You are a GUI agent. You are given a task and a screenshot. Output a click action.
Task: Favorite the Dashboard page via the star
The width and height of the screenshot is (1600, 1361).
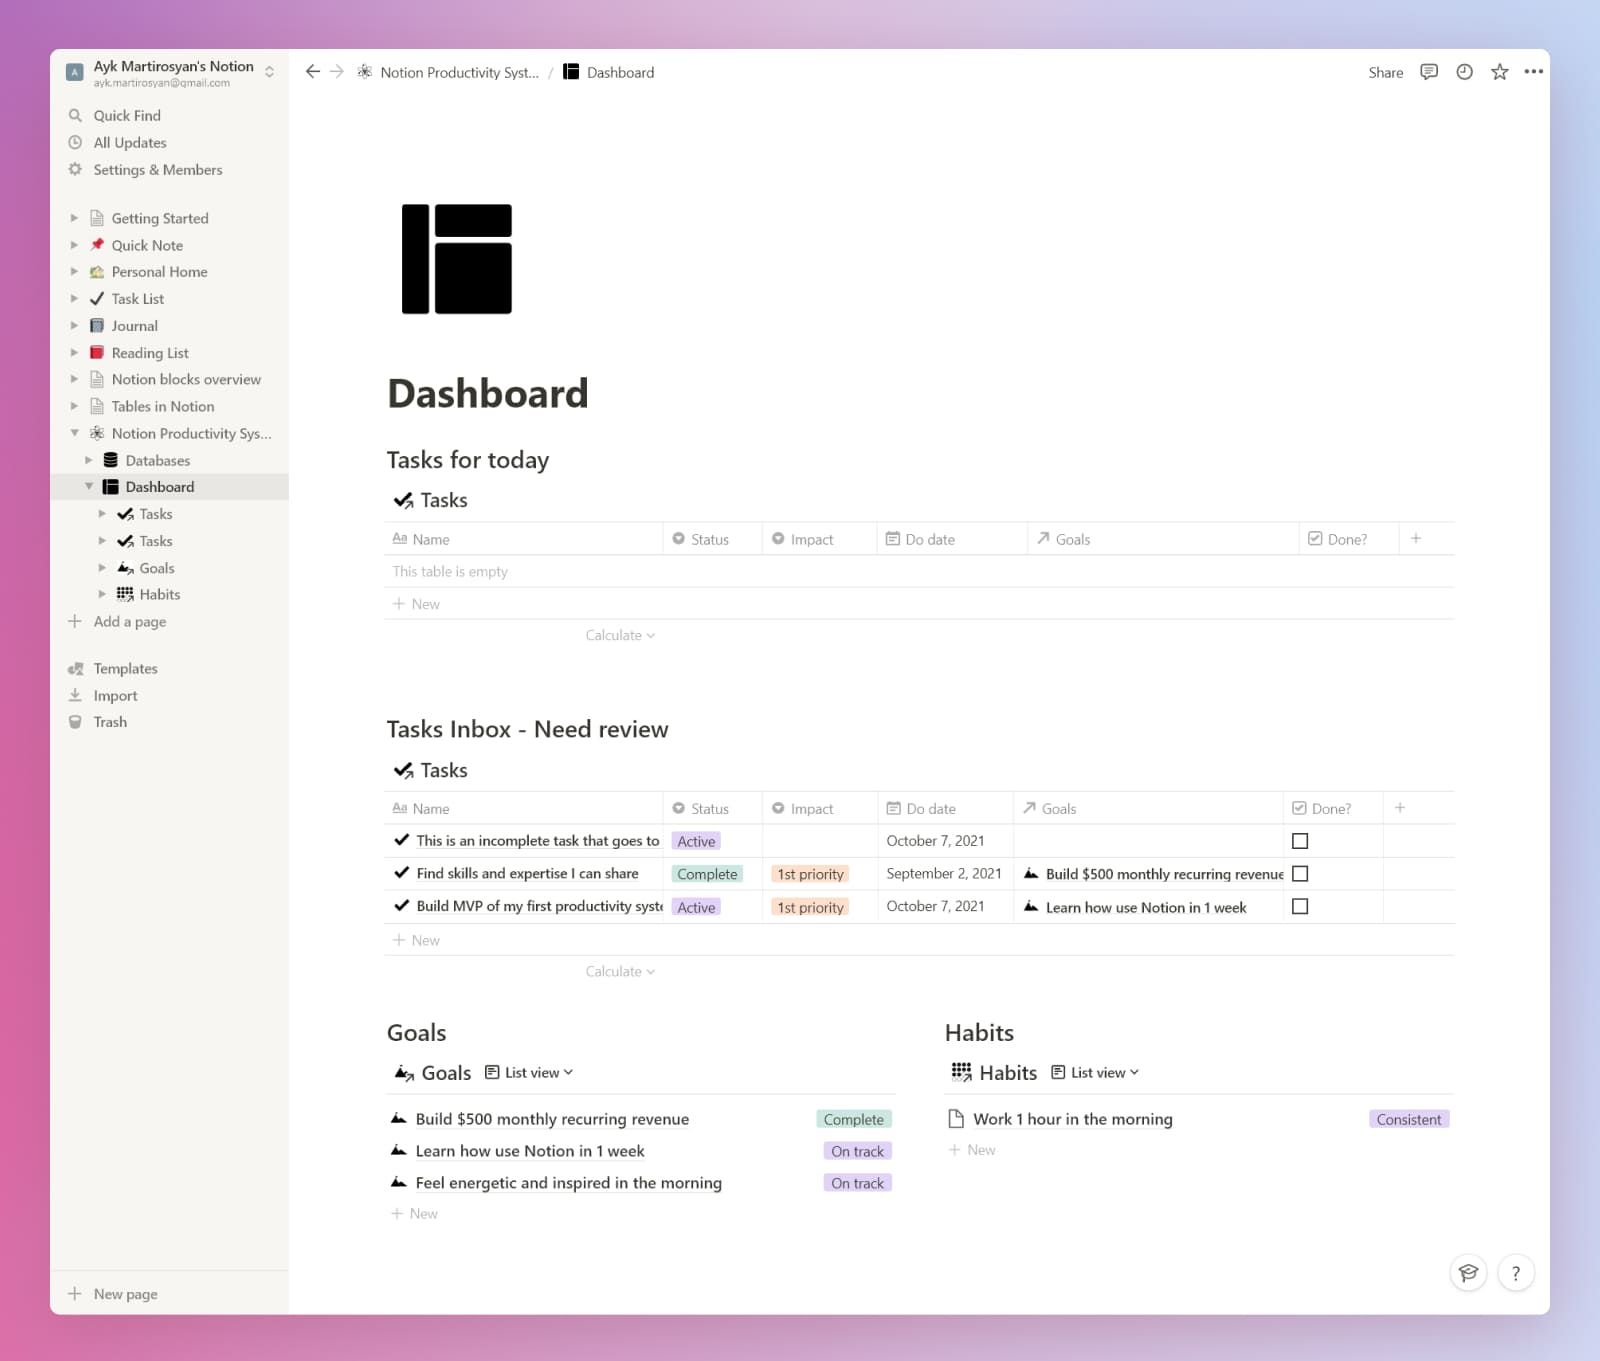click(x=1499, y=72)
